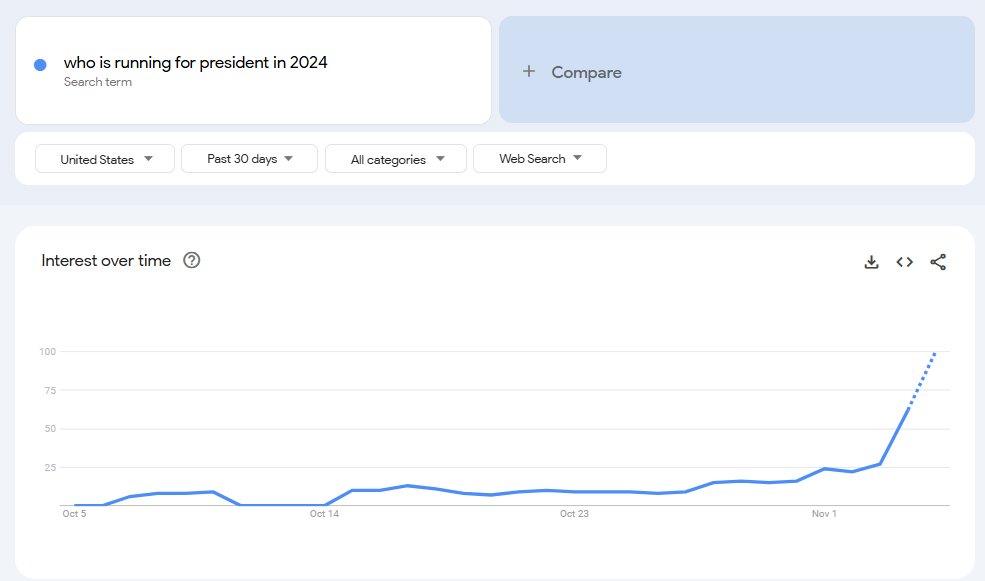This screenshot has width=985, height=581.
Task: Click the 'Interest over time' heading
Action: 106,260
